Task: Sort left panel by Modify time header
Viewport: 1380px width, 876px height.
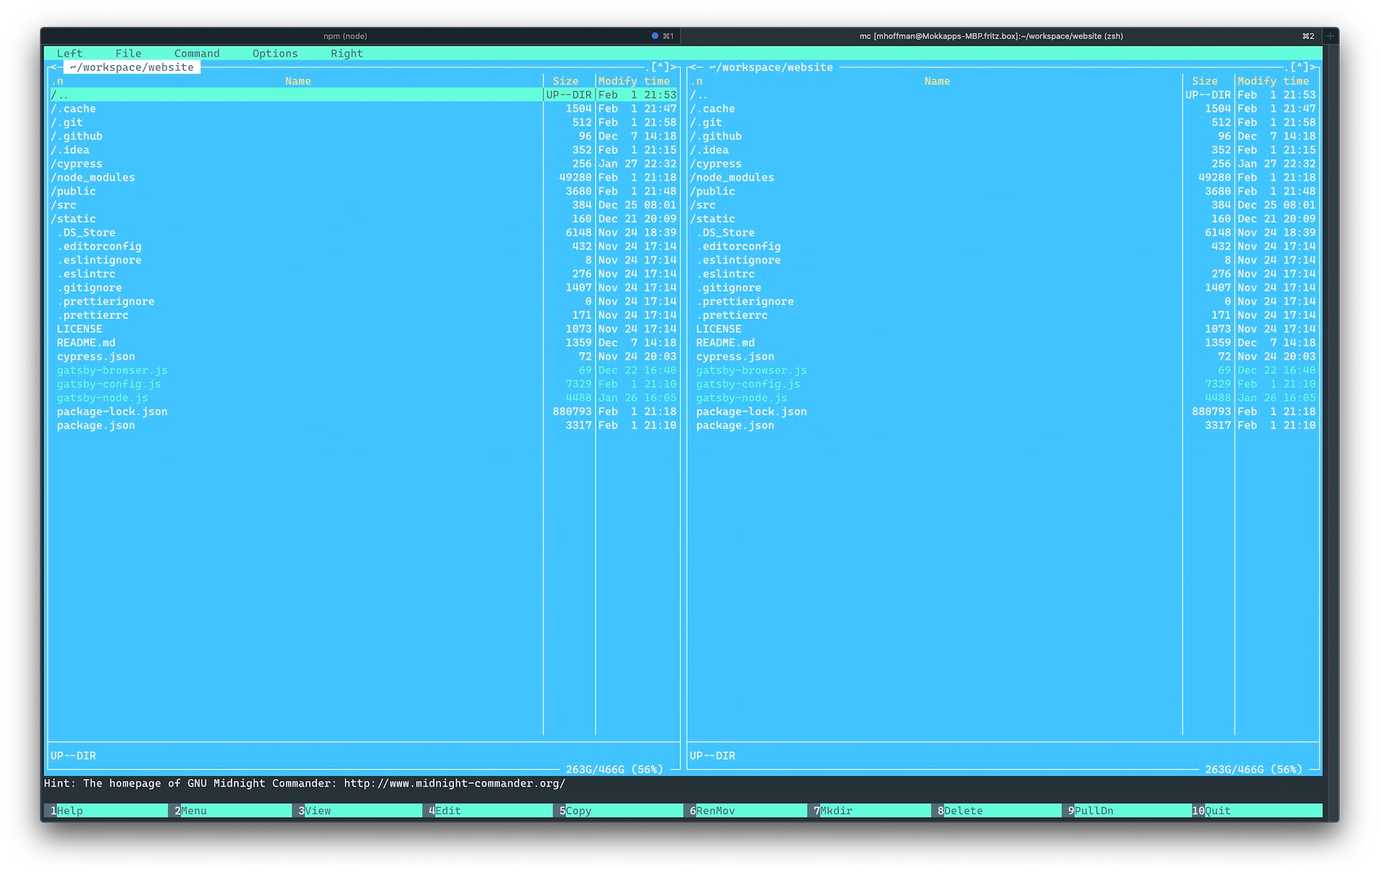Action: pos(634,82)
